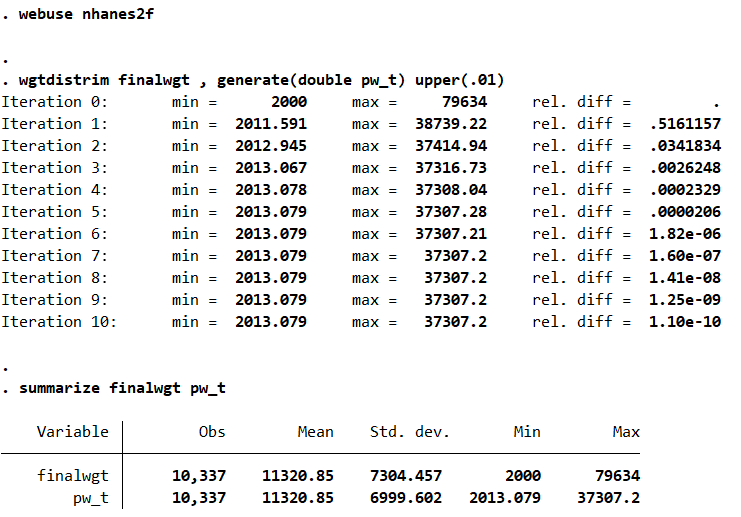Click the 'Min' column header
741x517 pixels.
coord(527,432)
